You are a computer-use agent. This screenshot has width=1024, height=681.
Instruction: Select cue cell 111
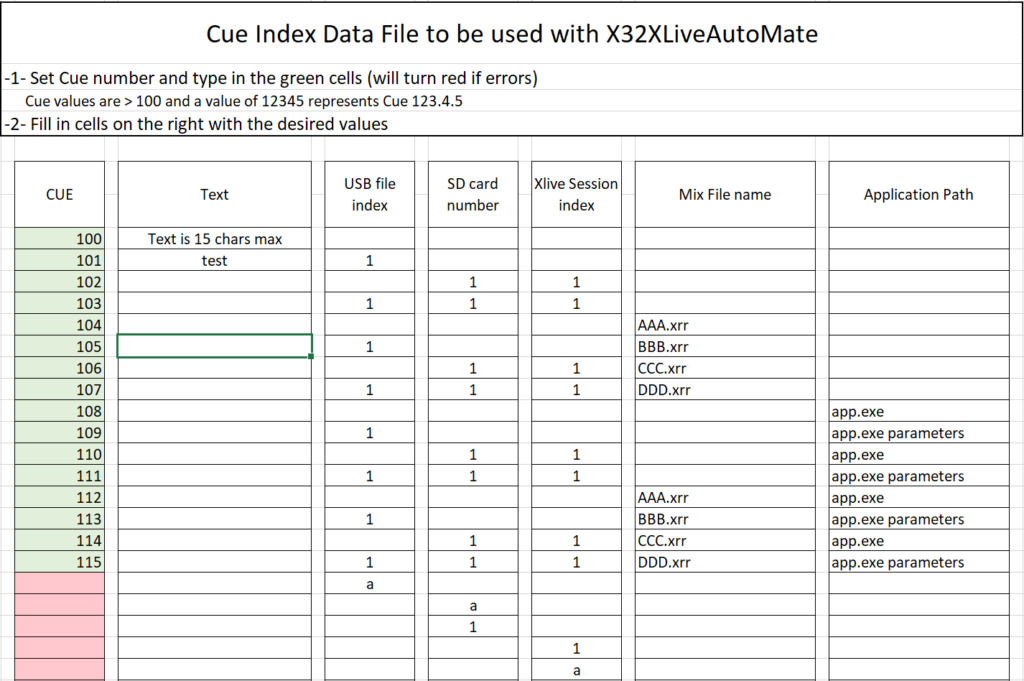[x=59, y=475]
